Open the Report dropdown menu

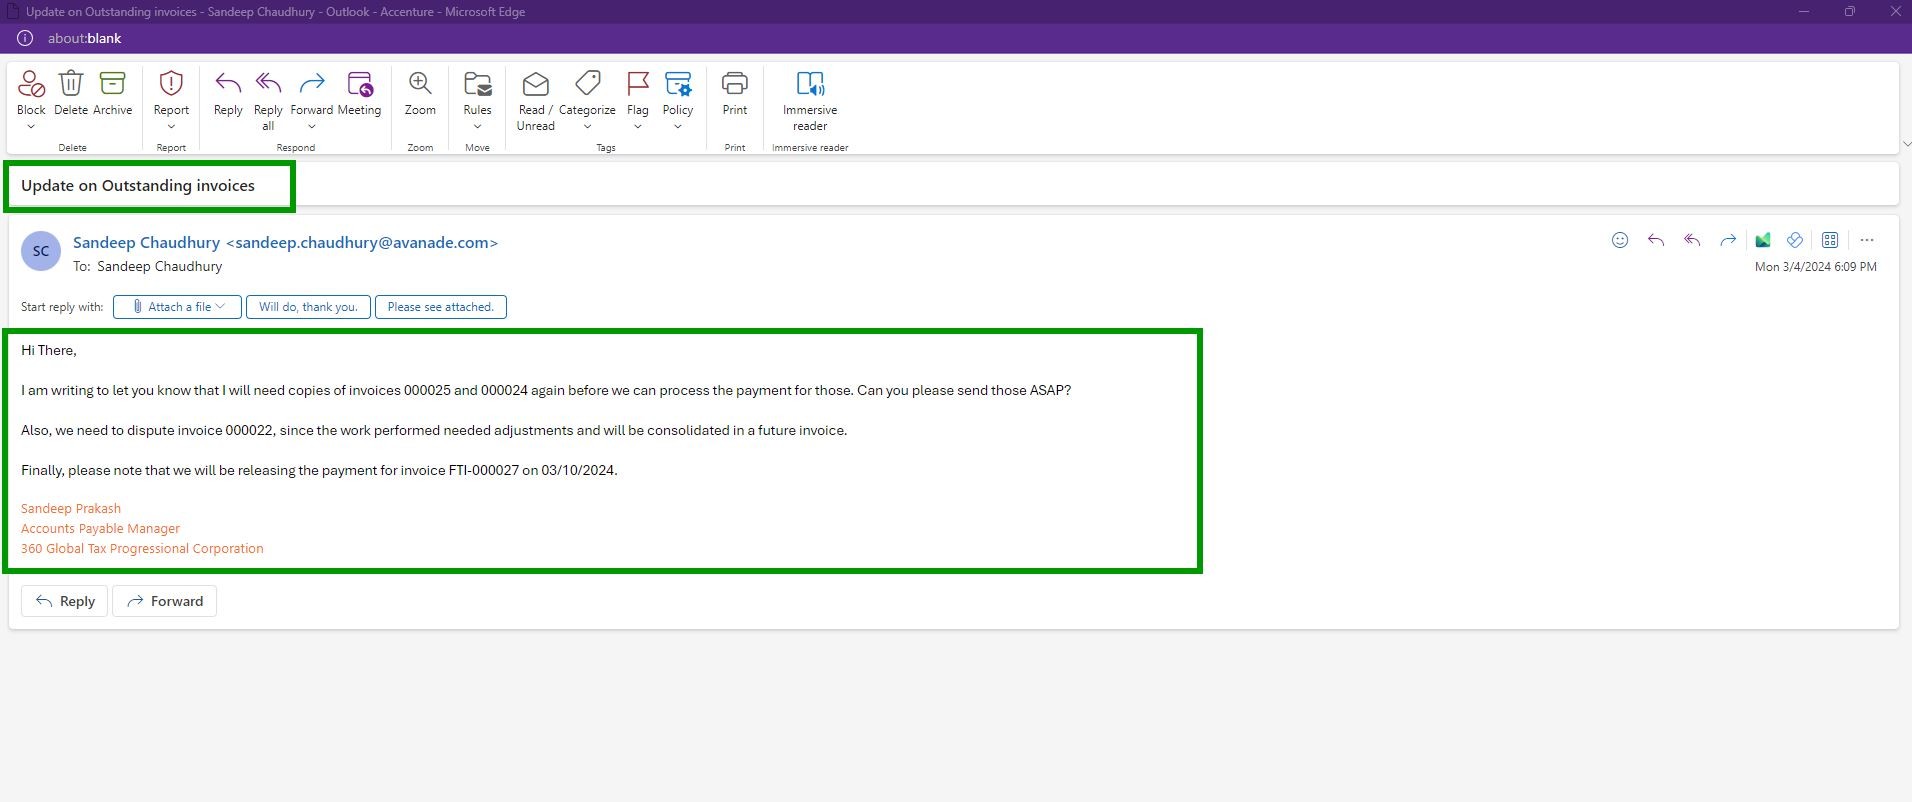click(x=171, y=127)
